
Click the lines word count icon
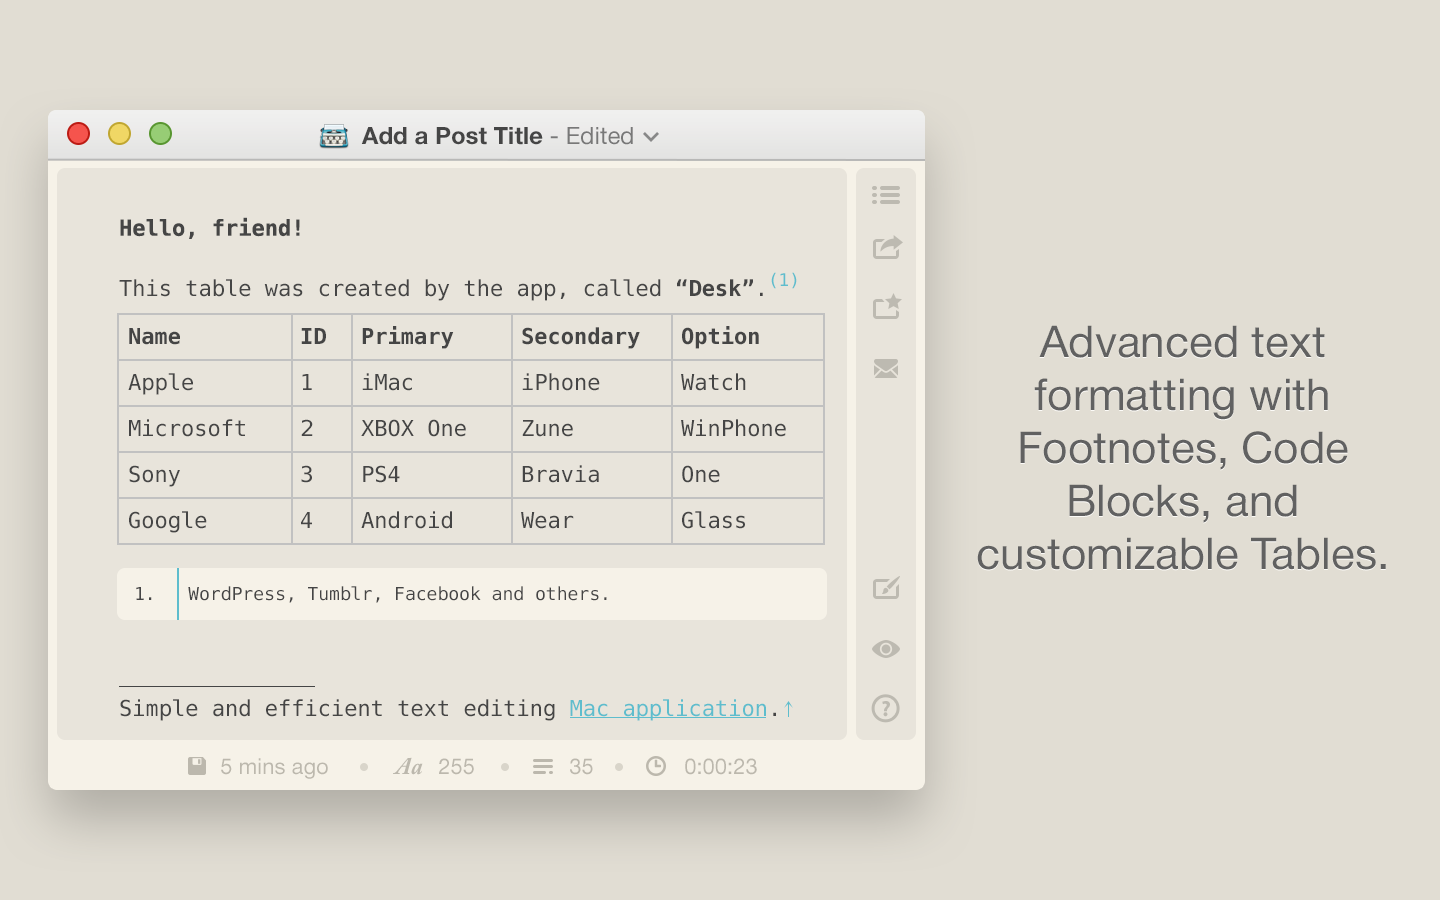[543, 767]
